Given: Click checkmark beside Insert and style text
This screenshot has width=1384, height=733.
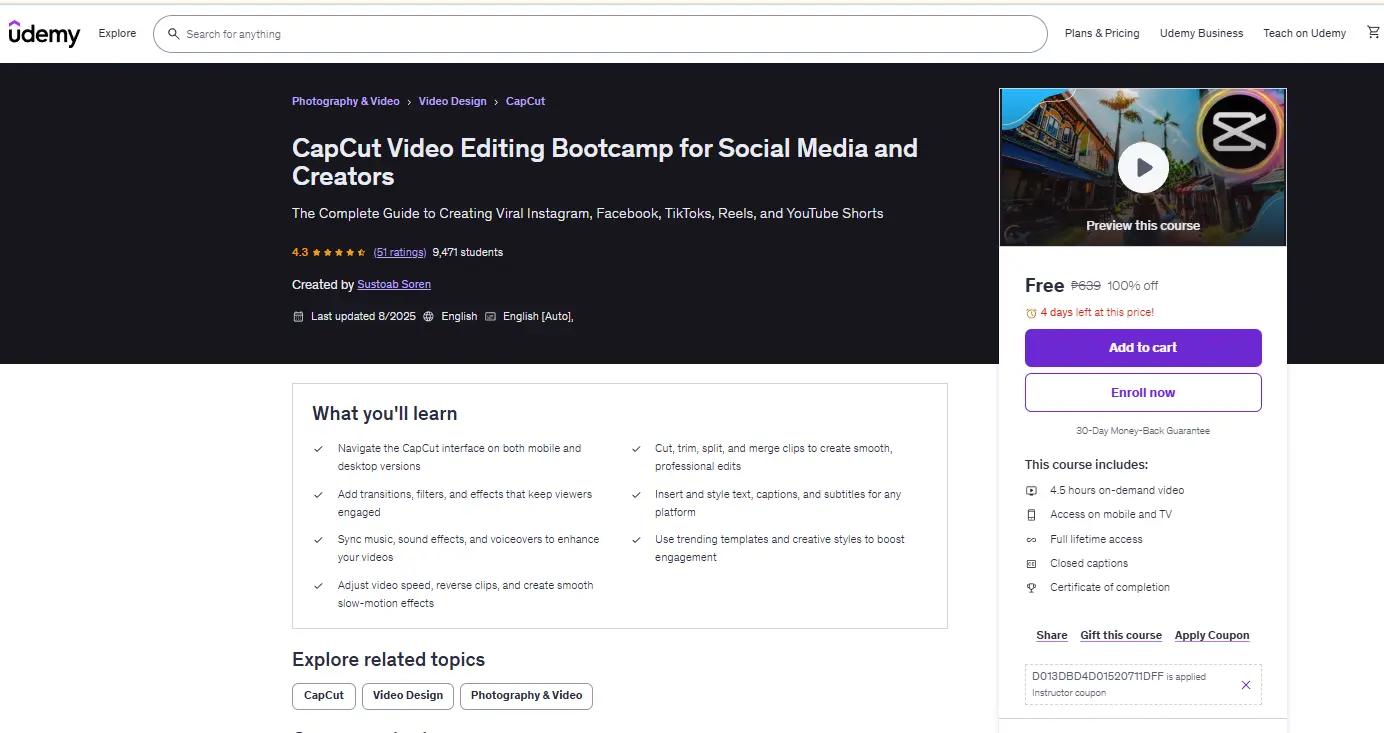Looking at the screenshot, I should click(636, 495).
